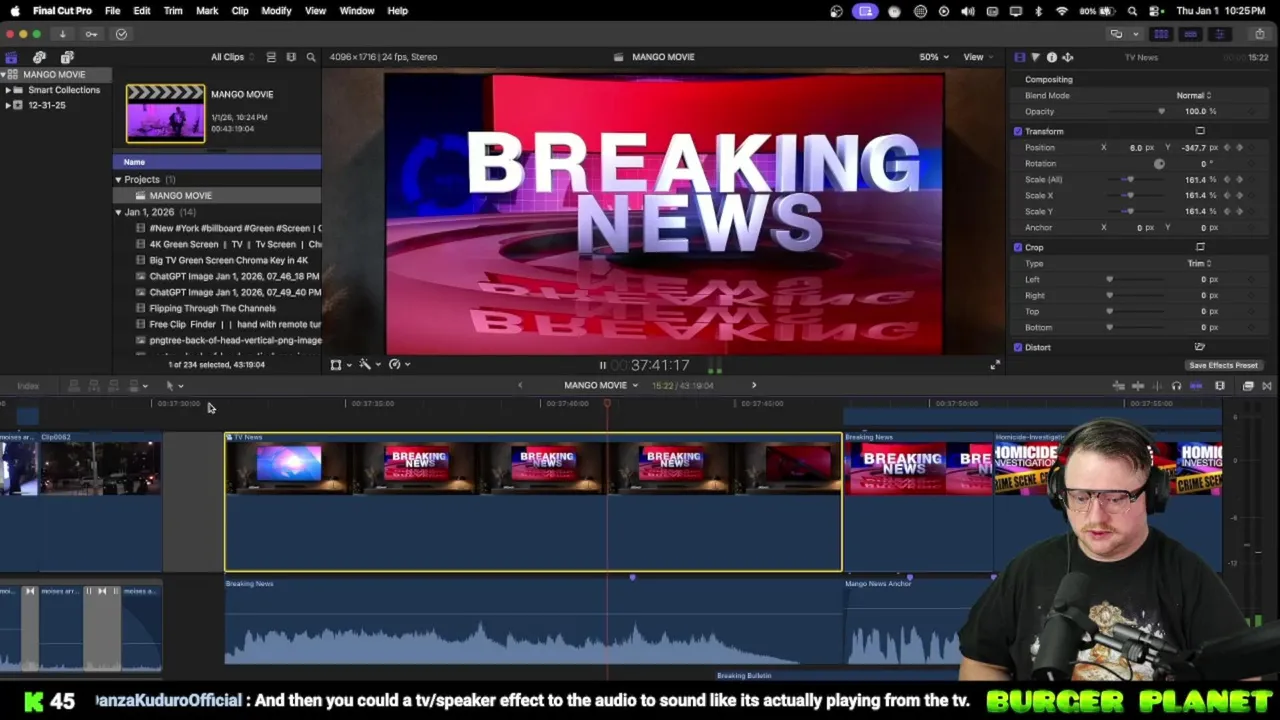Collapse the Jan 1, 2026 group
Image resolution: width=1280 pixels, height=720 pixels.
(118, 212)
